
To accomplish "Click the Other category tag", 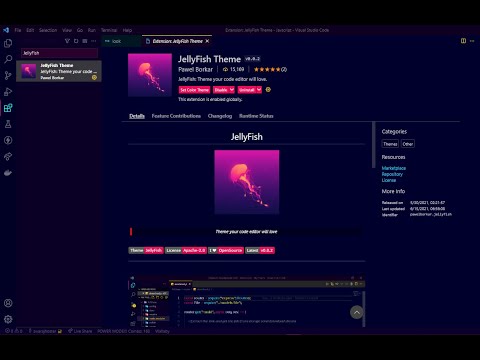I will click(408, 144).
